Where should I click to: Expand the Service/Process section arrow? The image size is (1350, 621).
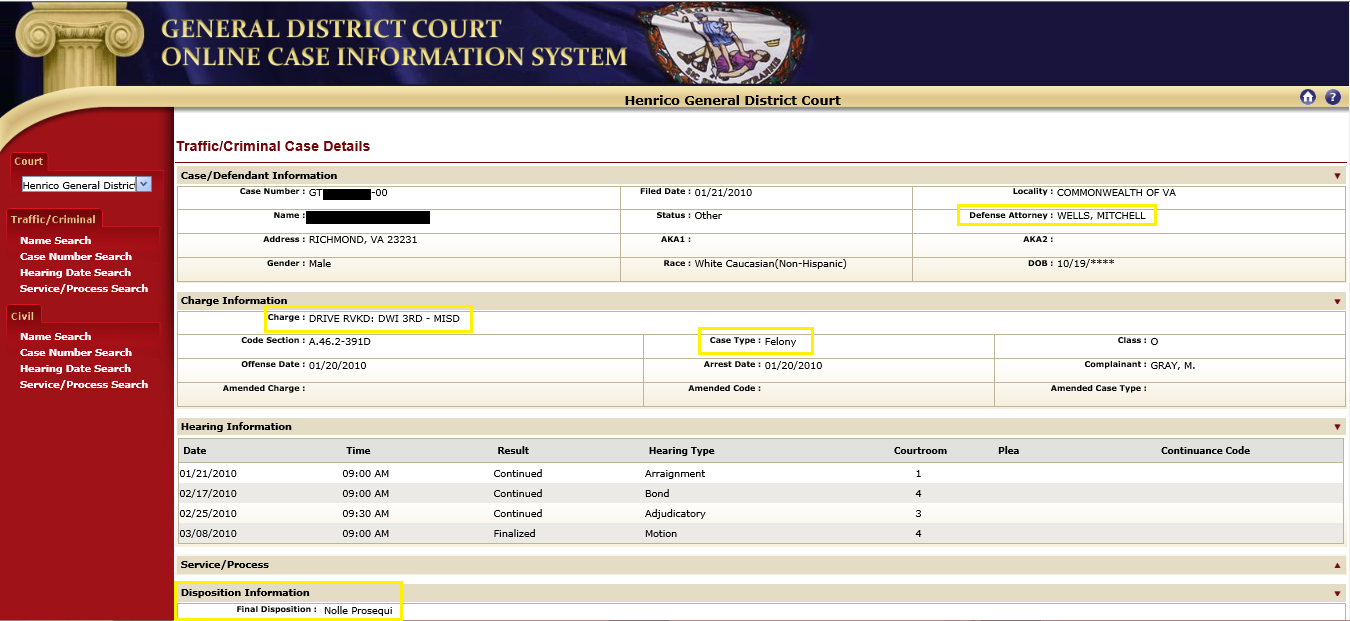(x=1337, y=565)
